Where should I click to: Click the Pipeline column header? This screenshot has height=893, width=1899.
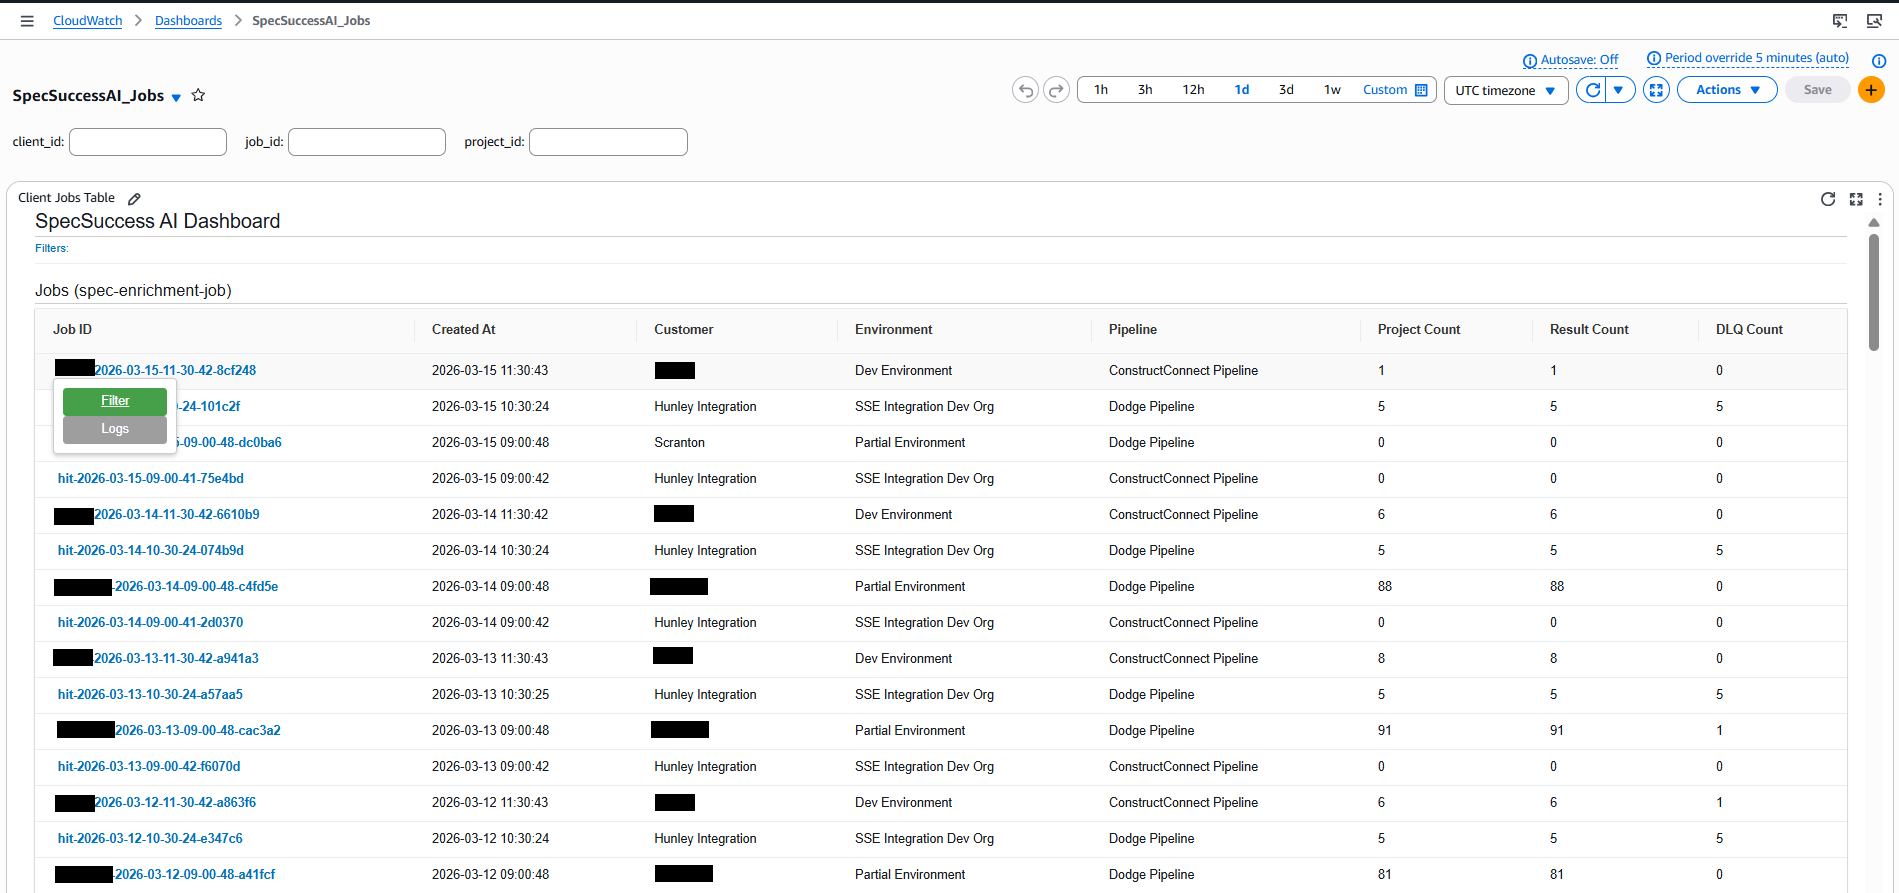tap(1133, 330)
